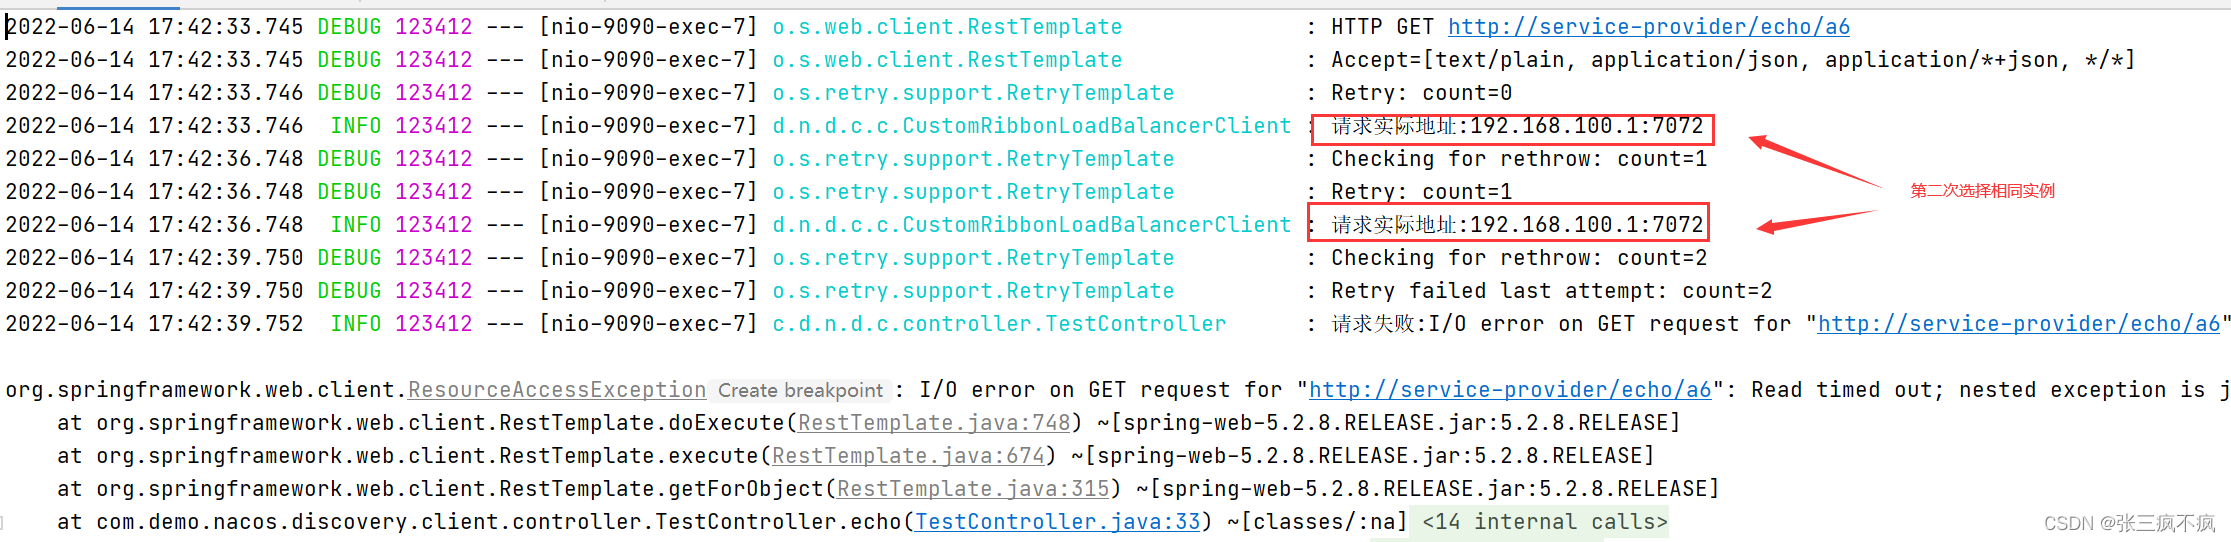Jump to RestTemplate.java:315 in the stack trace
Image resolution: width=2231 pixels, height=542 pixels.
click(973, 489)
